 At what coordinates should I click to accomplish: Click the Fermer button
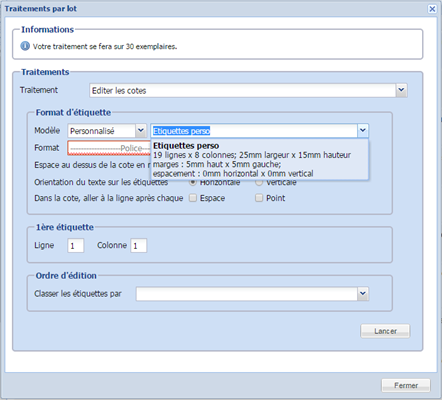click(x=406, y=385)
